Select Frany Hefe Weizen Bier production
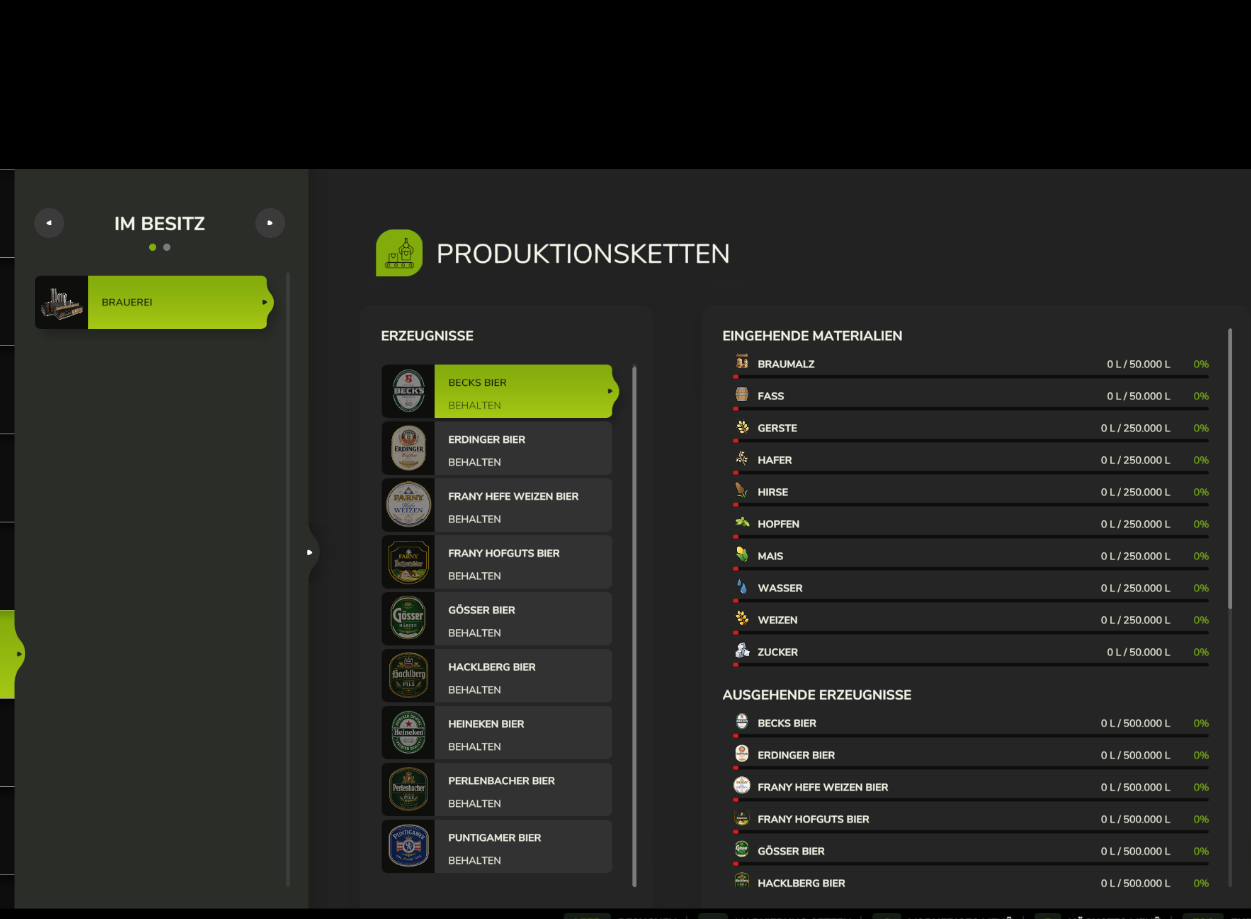Viewport: 1251px width, 919px height. pos(497,505)
